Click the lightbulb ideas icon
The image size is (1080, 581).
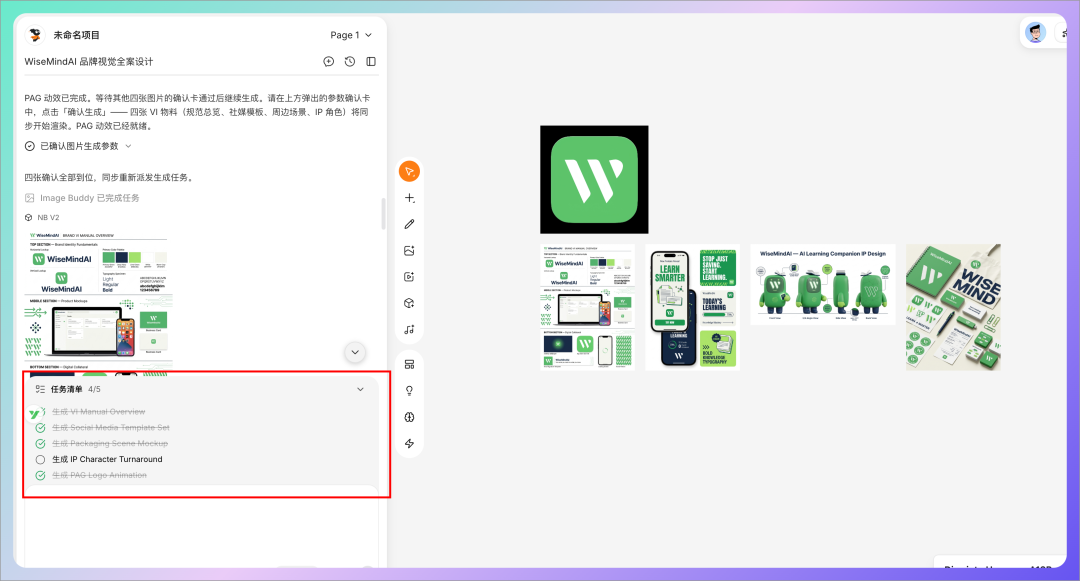(x=409, y=390)
